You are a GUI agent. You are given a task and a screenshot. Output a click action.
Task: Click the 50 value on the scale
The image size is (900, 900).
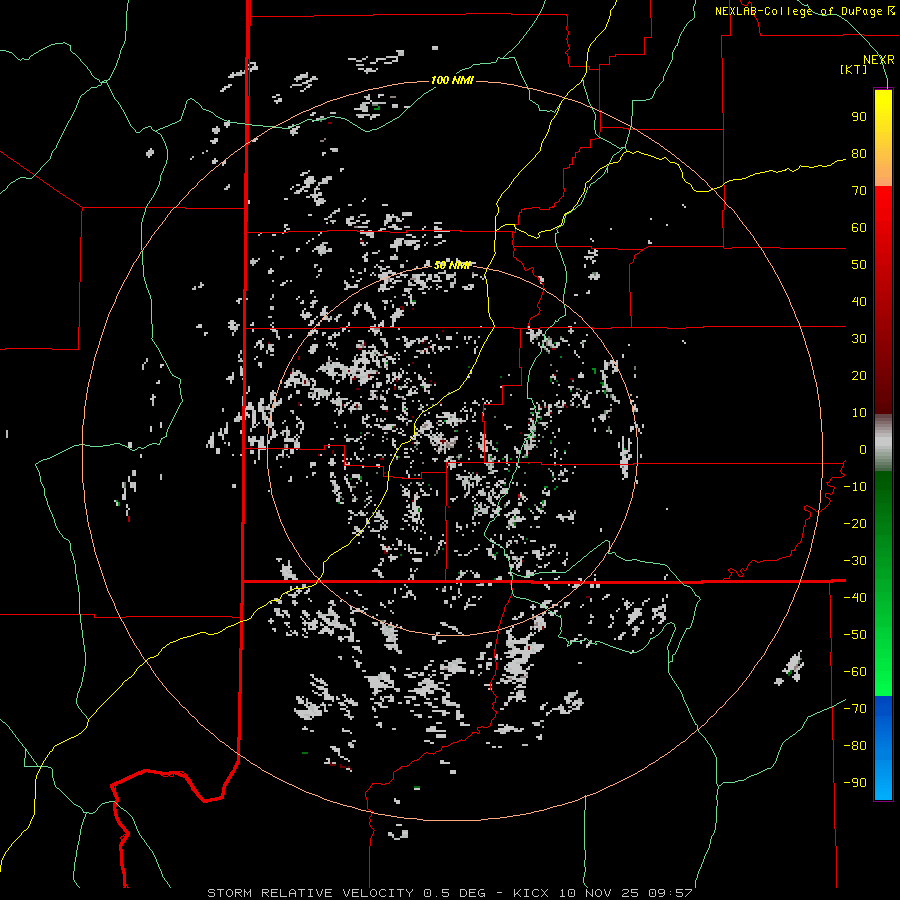click(x=859, y=265)
